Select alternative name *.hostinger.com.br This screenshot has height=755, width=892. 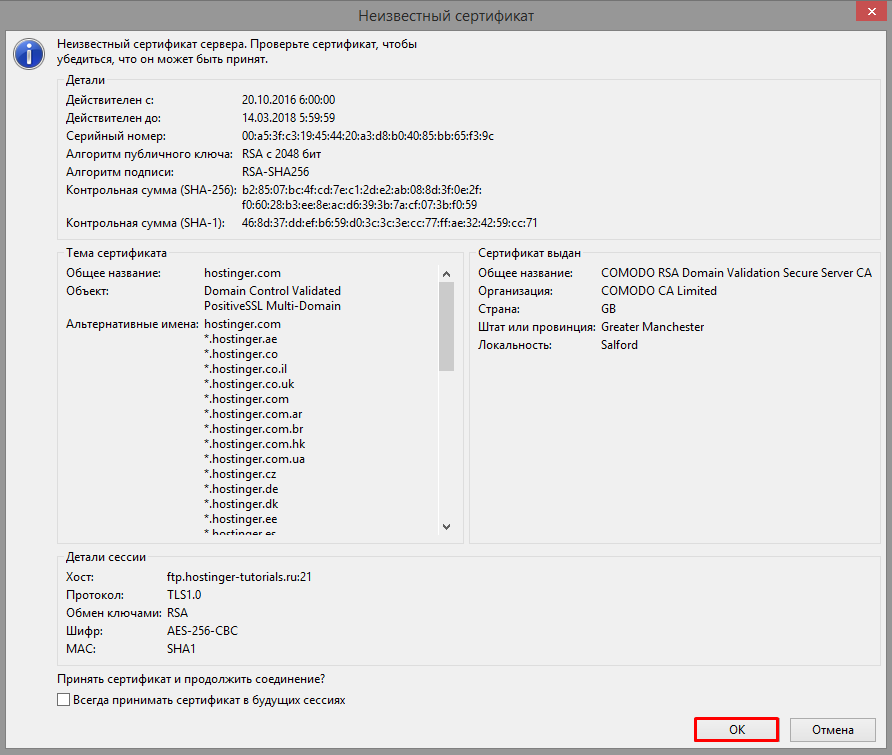[x=254, y=429]
